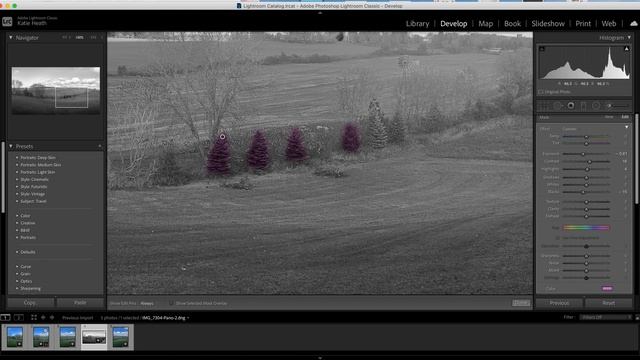Click the Copy settings button

coord(31,303)
